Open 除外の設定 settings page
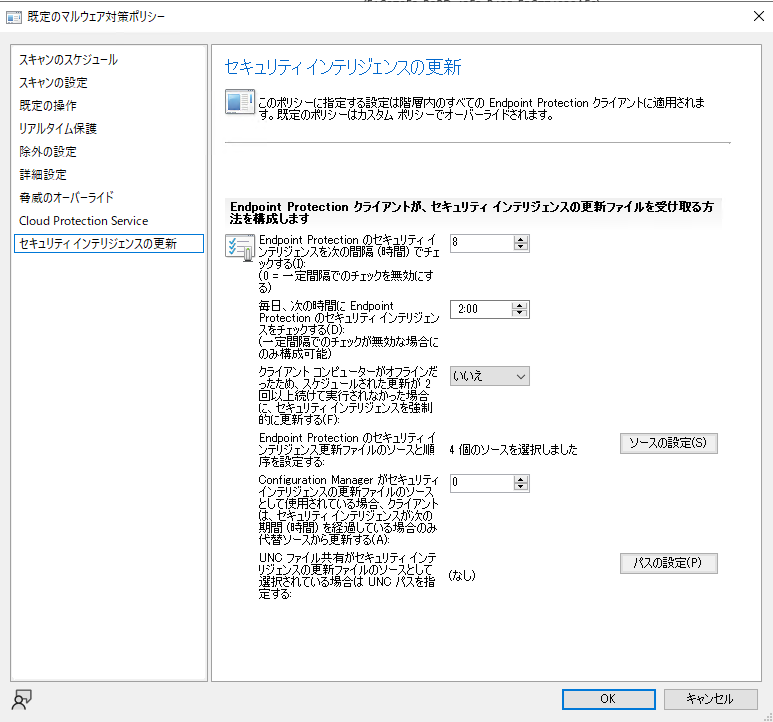The height and width of the screenshot is (722, 773). (x=48, y=152)
